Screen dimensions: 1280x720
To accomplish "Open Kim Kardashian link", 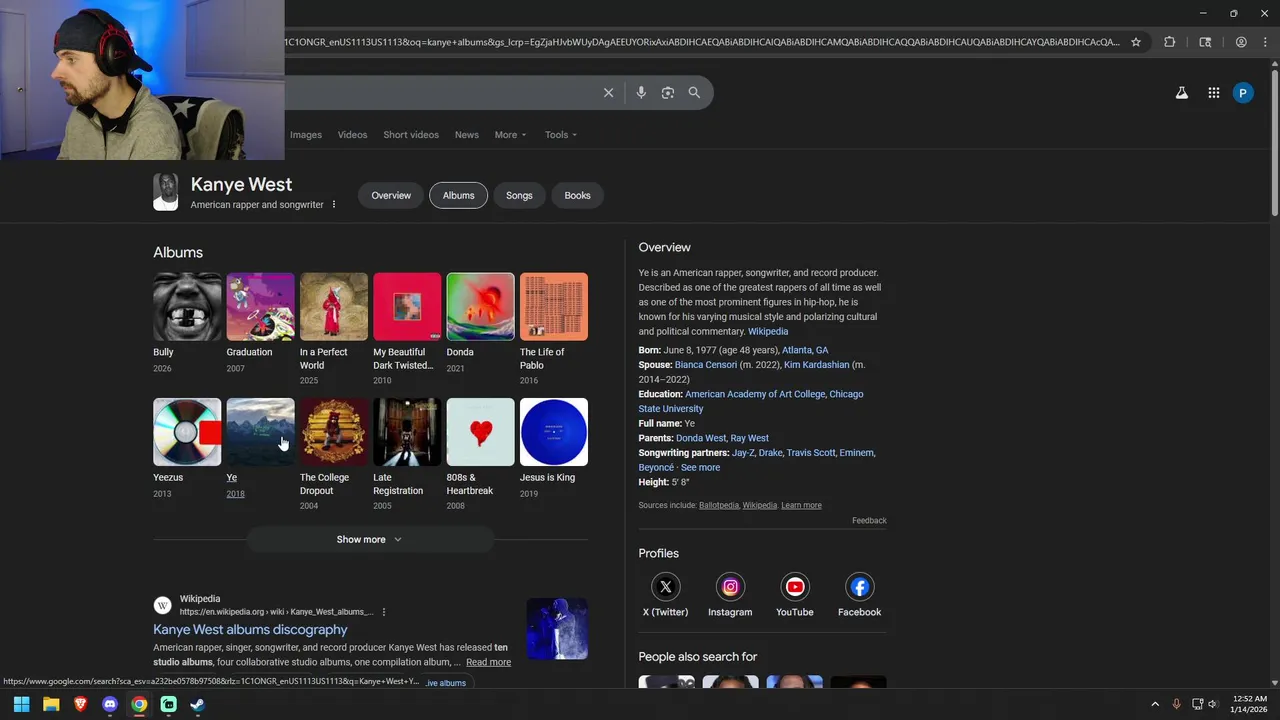I will coord(816,365).
